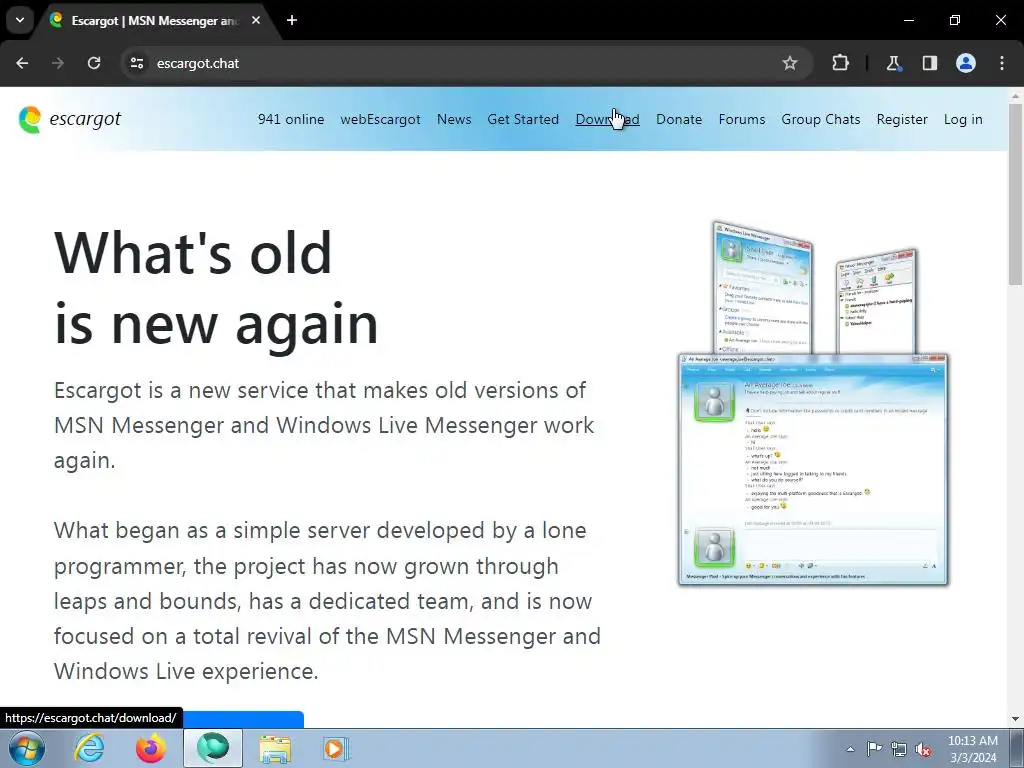Expand the tab search dropdown arrow
The image size is (1024, 768).
[20, 20]
